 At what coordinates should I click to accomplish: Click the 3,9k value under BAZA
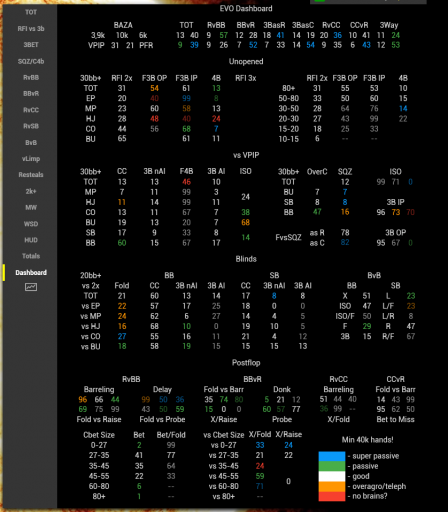click(98, 36)
